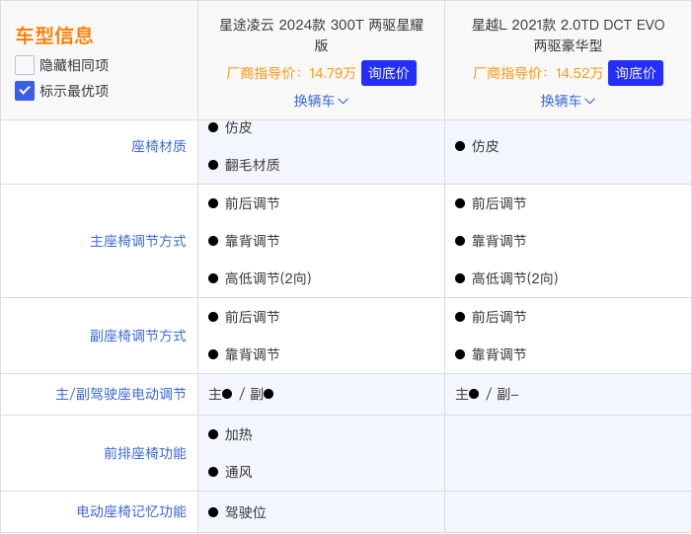The height and width of the screenshot is (534, 692).
Task: Open the 电动座椅记忆功能 parameter link
Action: [131, 512]
